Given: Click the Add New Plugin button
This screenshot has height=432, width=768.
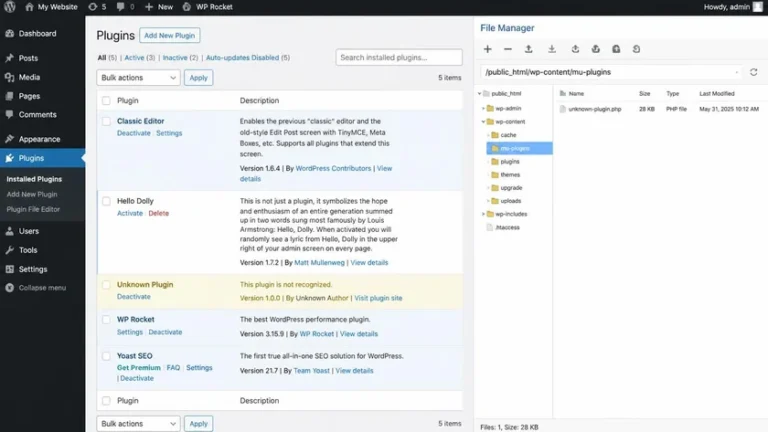Looking at the screenshot, I should (x=169, y=35).
